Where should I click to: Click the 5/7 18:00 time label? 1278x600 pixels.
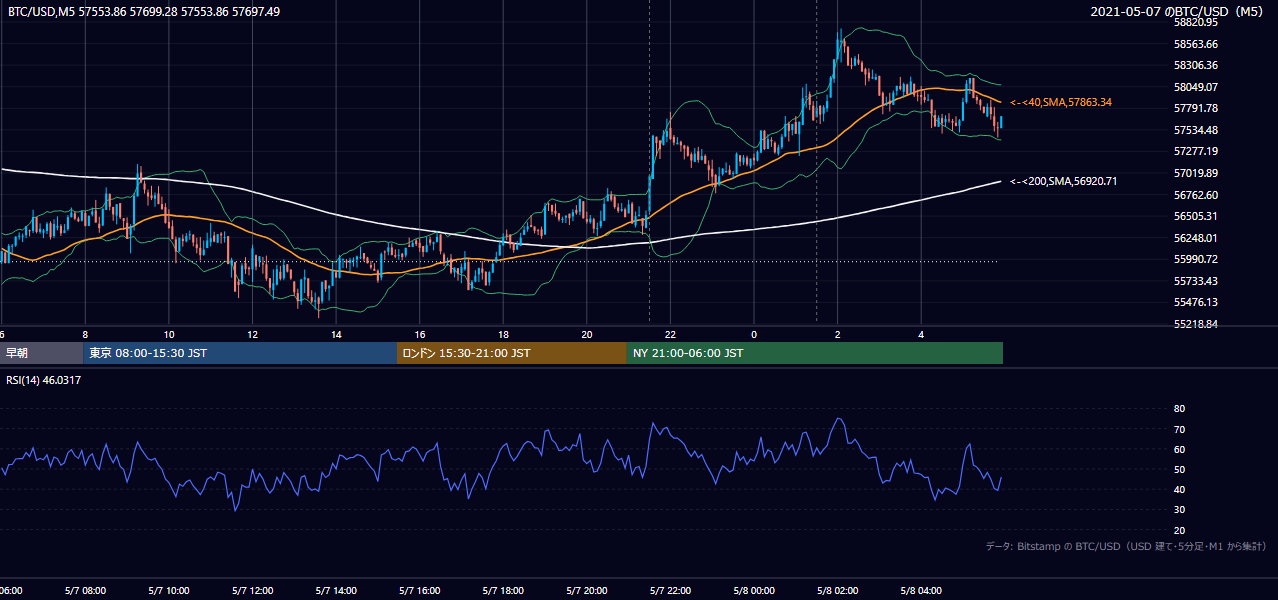[503, 591]
